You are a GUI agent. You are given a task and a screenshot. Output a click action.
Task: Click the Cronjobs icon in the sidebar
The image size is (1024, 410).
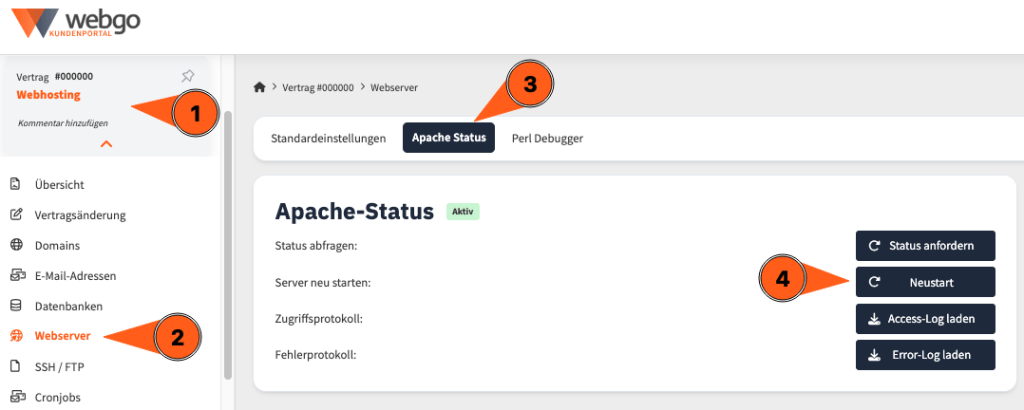(16, 397)
